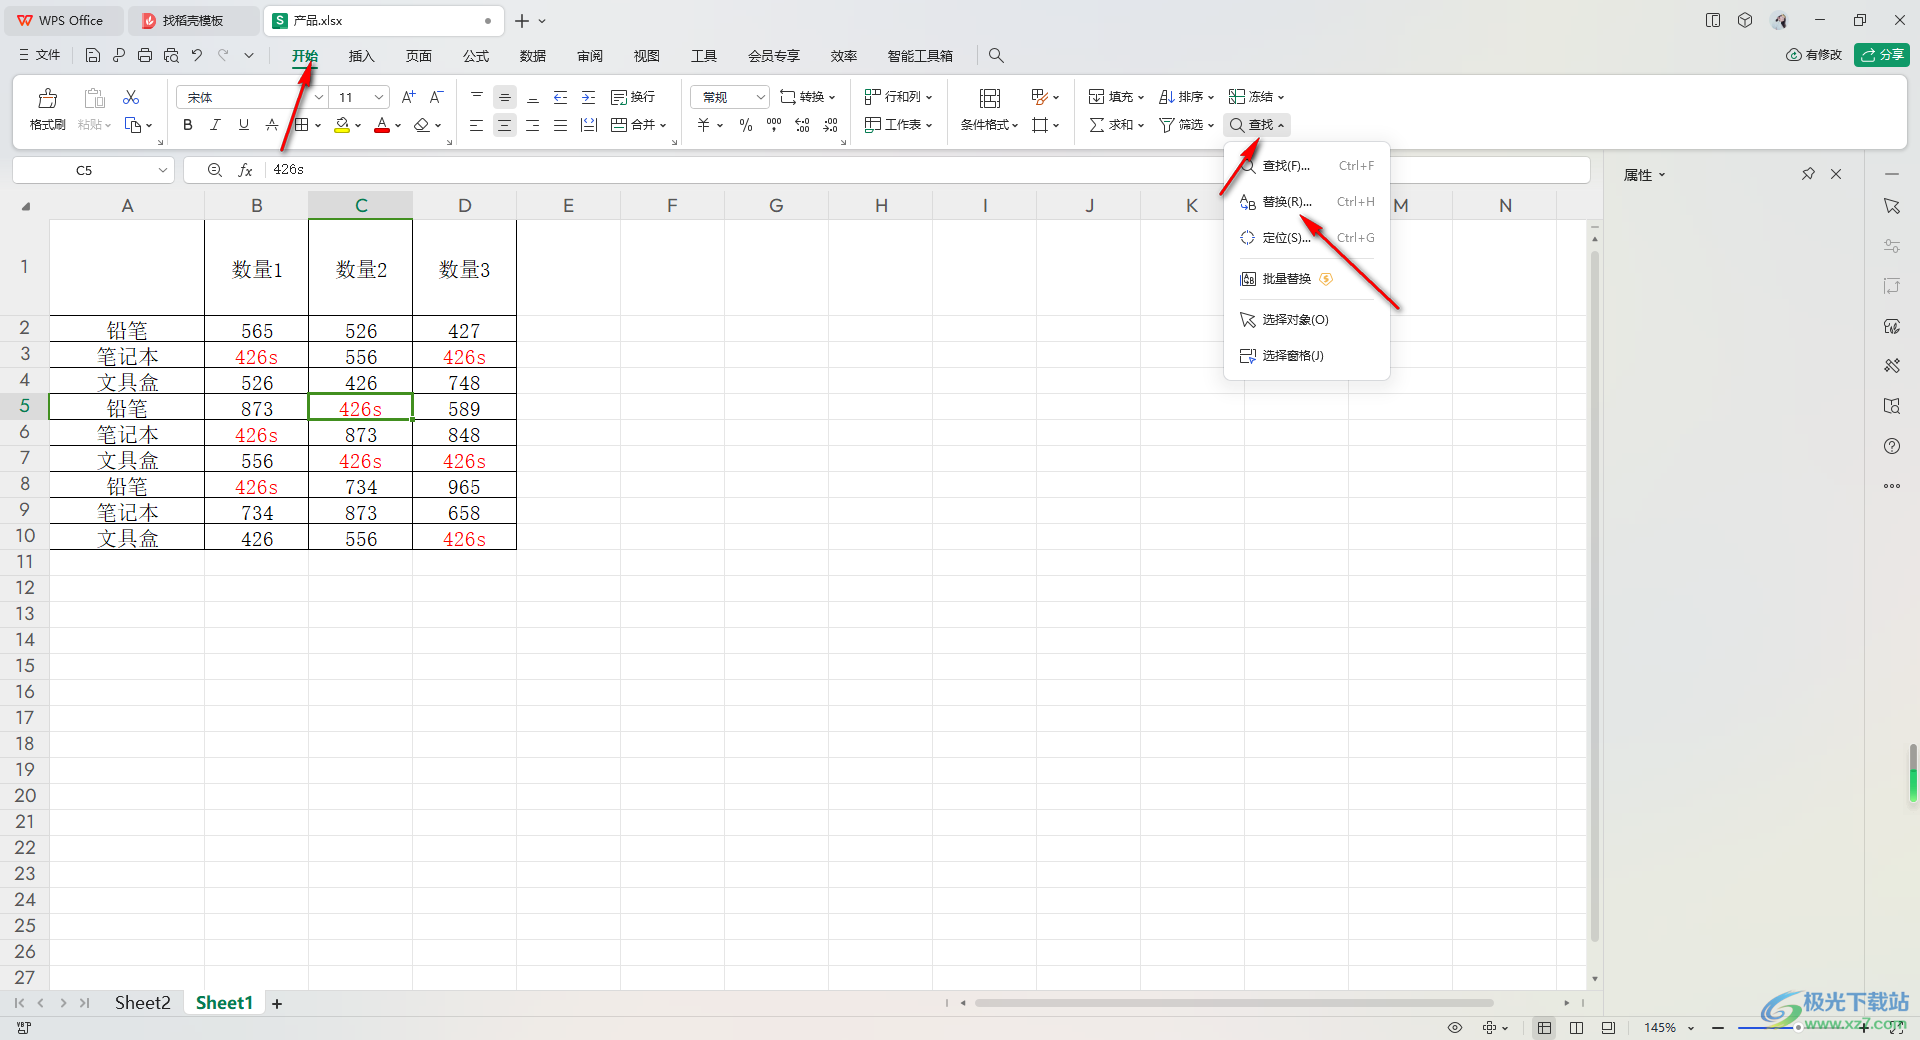
Task: Click the Save icon in quick toolbar
Action: (x=93, y=56)
